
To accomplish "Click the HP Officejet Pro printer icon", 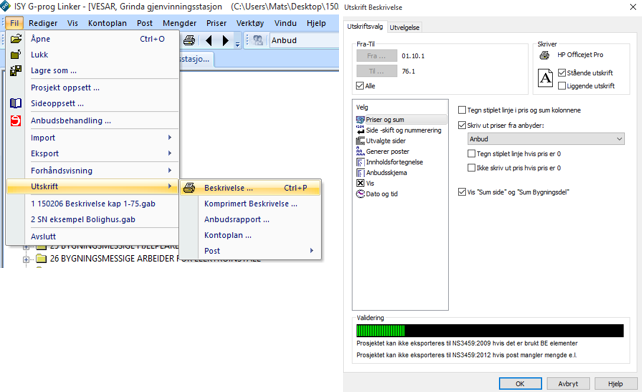I will (x=544, y=55).
